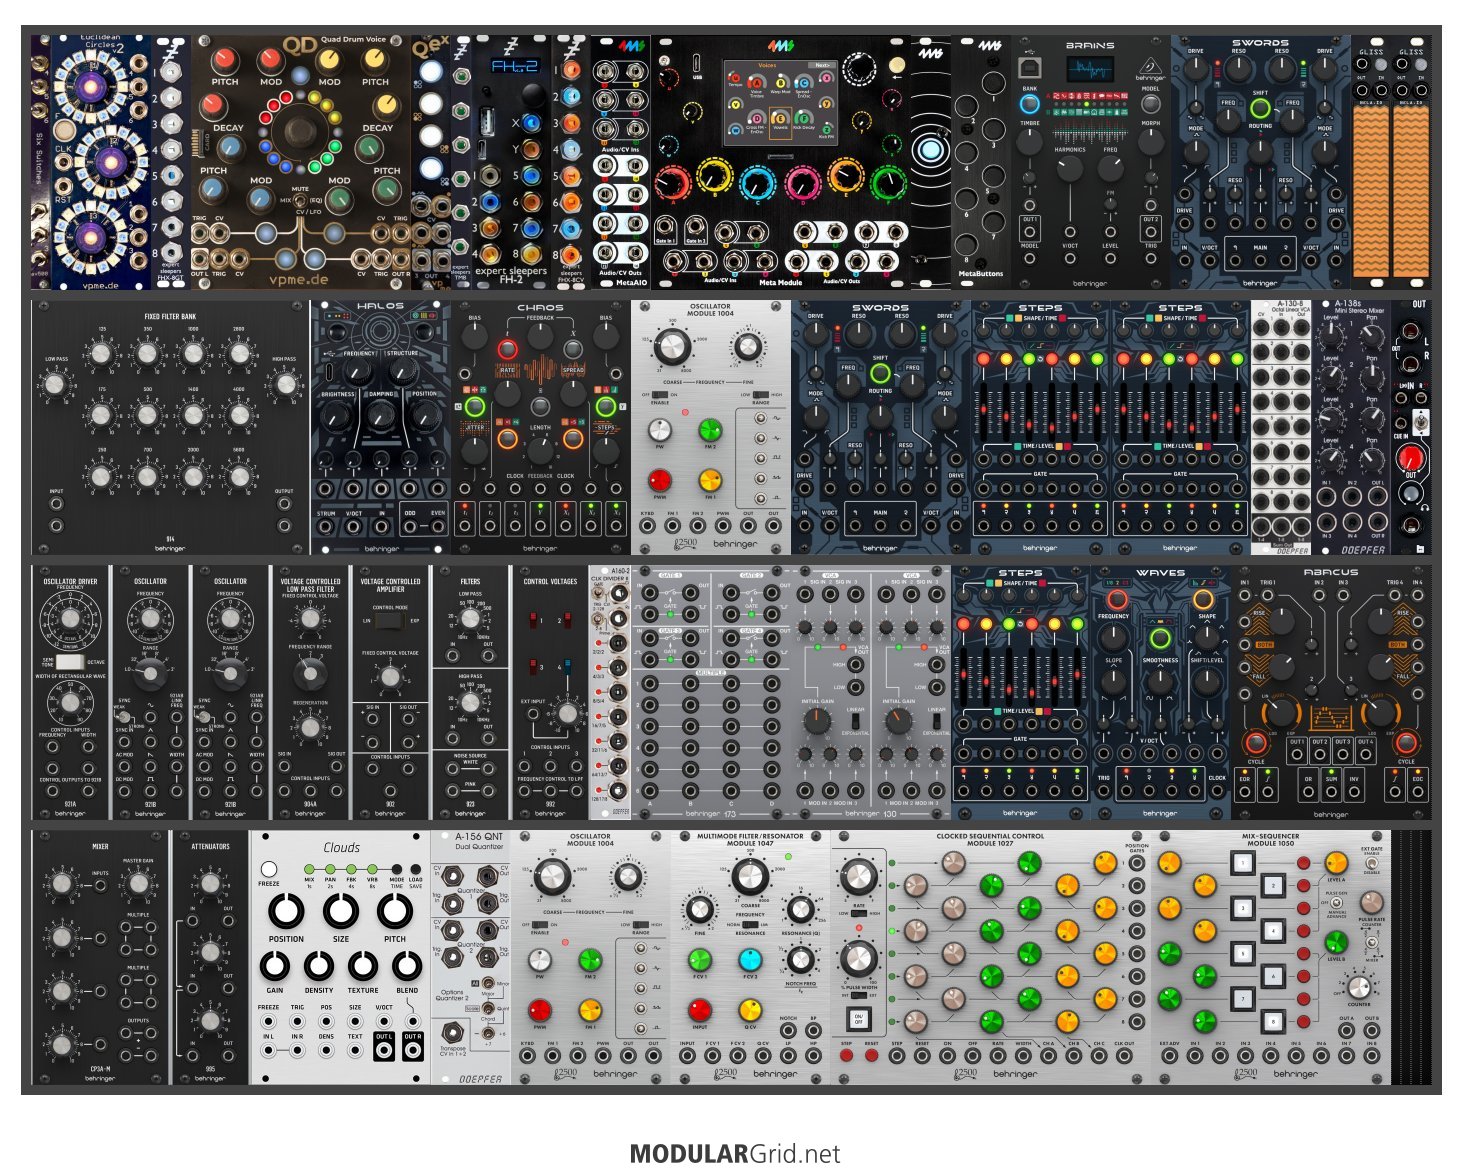Click the HARMONICS knob on Brains
The image size is (1472, 1175).
pyautogui.click(x=1069, y=167)
